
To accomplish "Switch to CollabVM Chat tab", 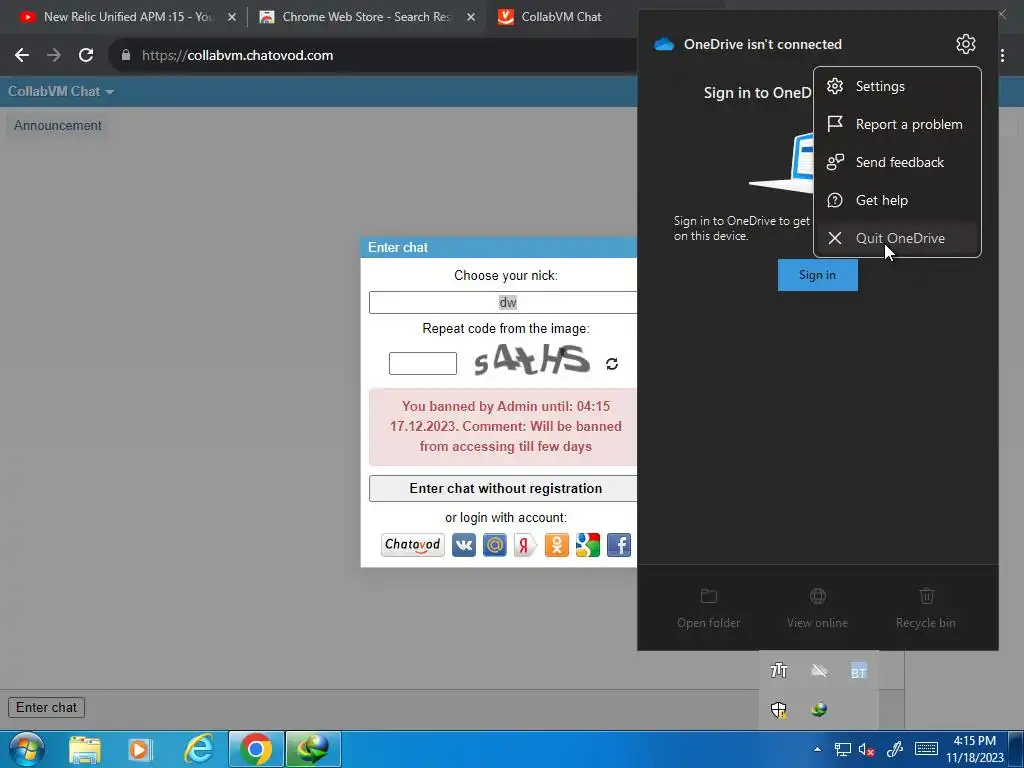I will click(562, 17).
